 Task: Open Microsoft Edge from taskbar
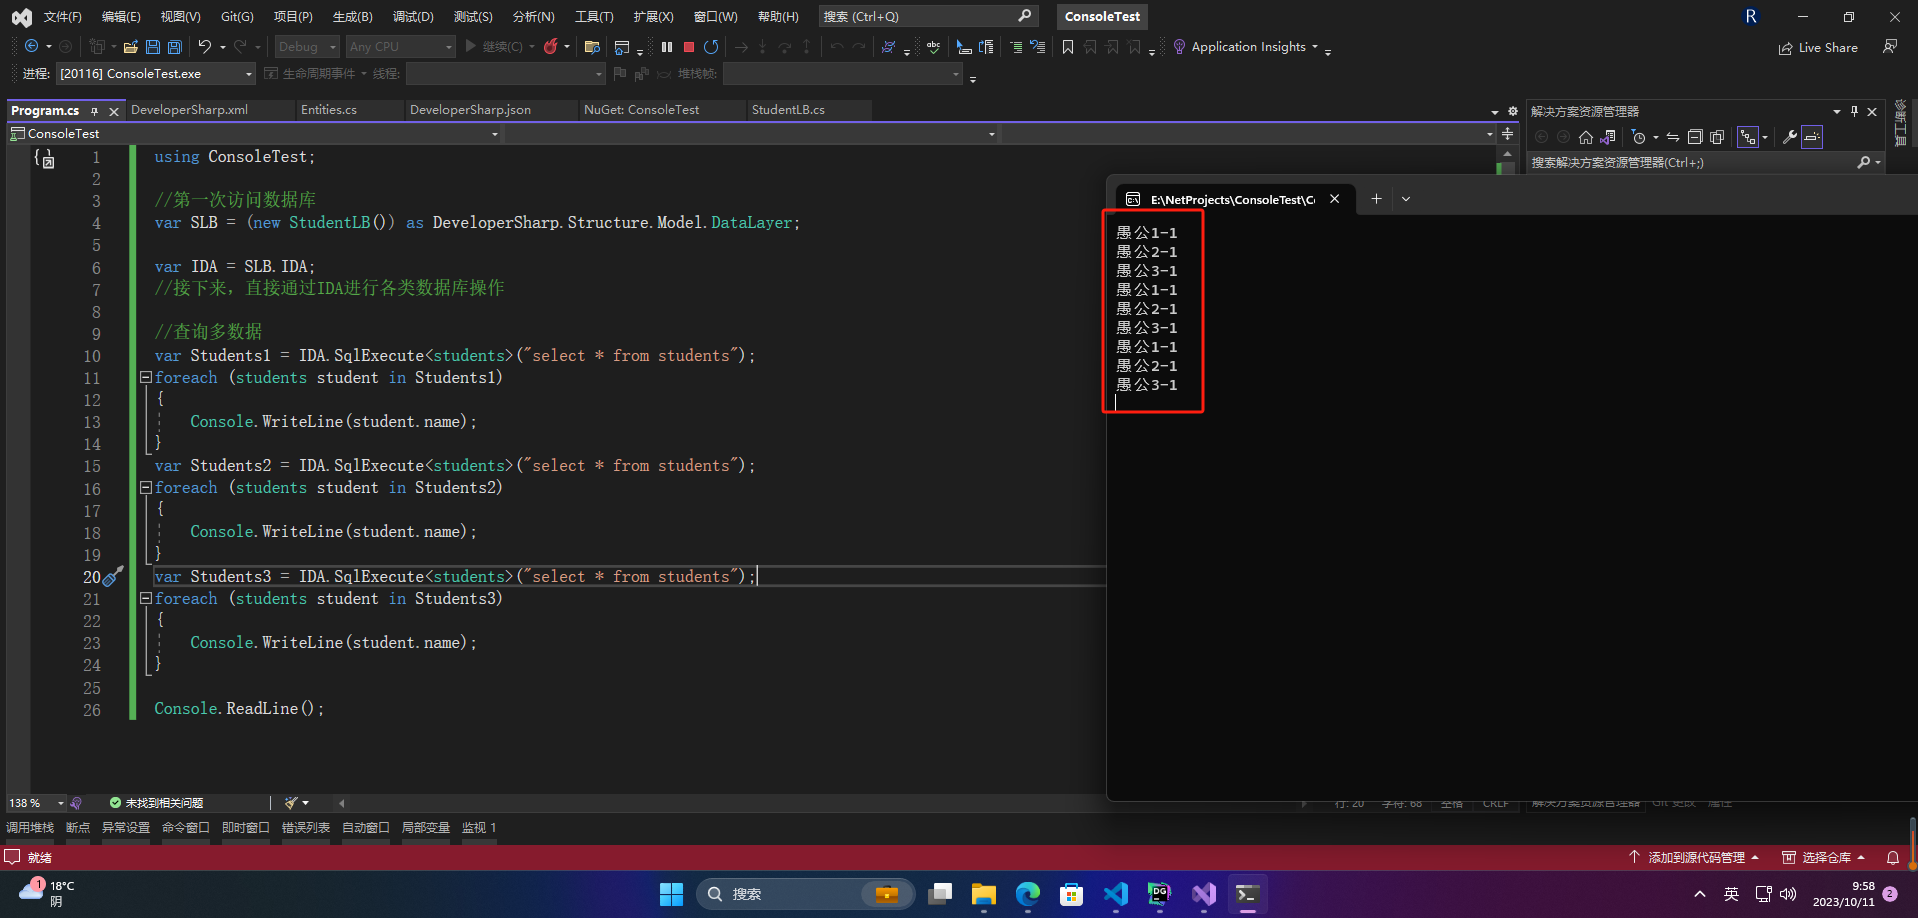tap(1027, 894)
